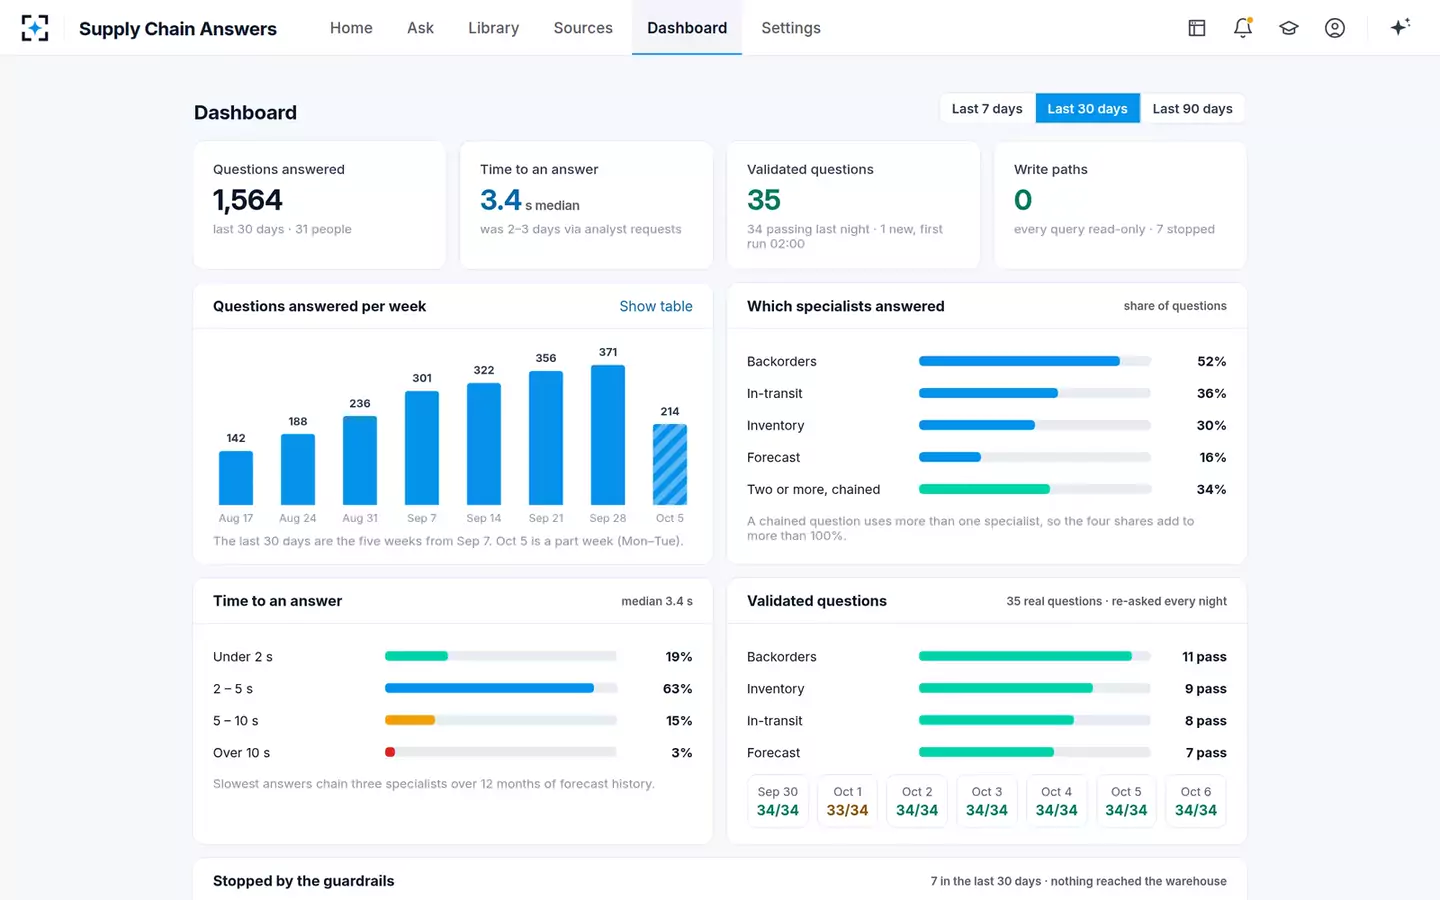Click the '7 pass' Forecast result
The image size is (1440, 900).
[x=1206, y=752]
